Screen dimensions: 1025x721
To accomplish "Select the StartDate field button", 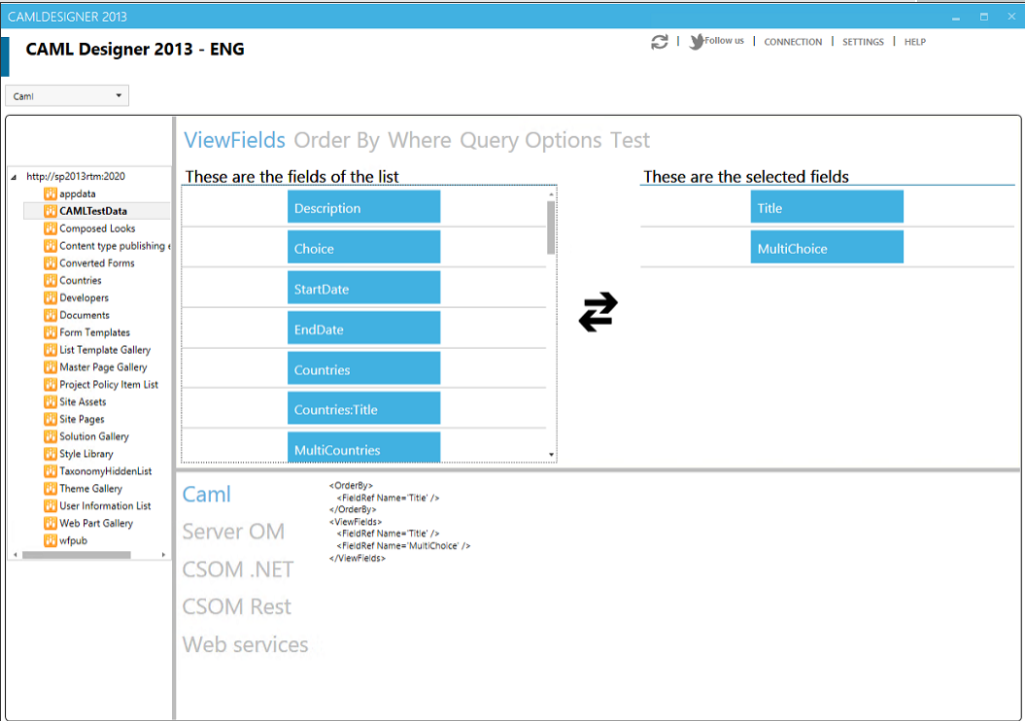I will coord(363,288).
